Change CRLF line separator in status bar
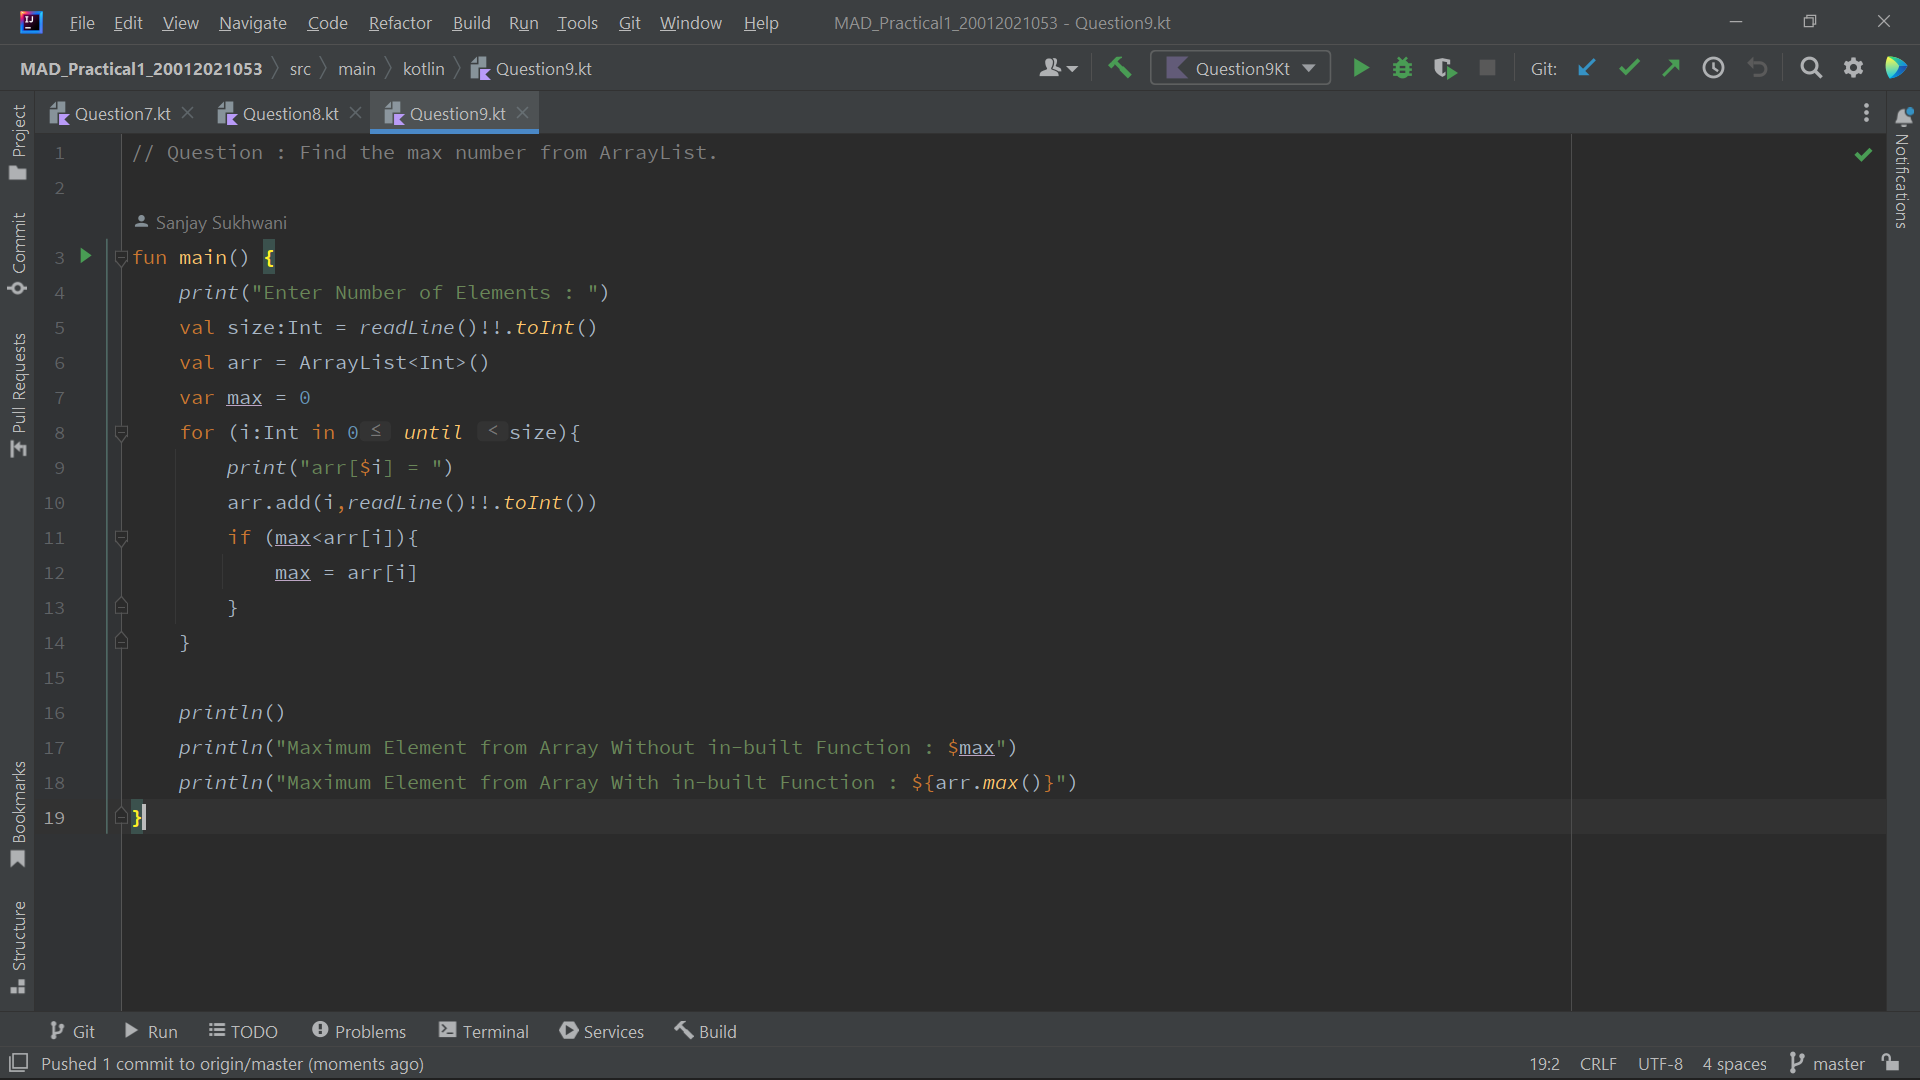This screenshot has height=1080, width=1920. [x=1598, y=1063]
